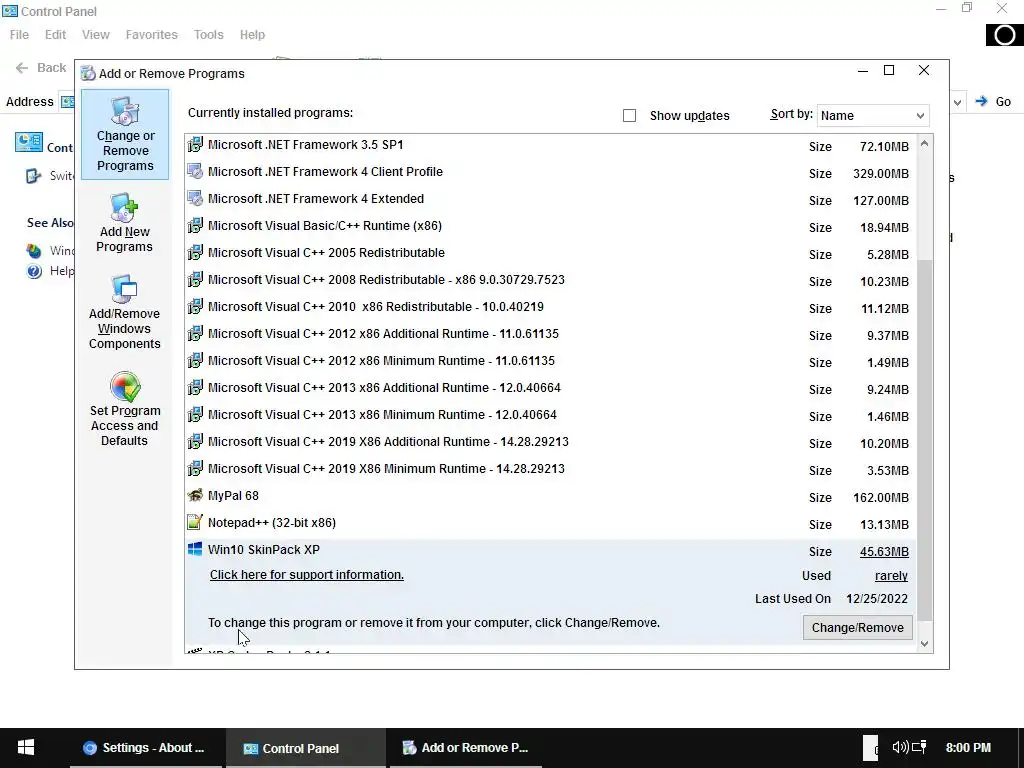
Task: Click the program list scrollbar thumb
Action: pyautogui.click(x=924, y=440)
